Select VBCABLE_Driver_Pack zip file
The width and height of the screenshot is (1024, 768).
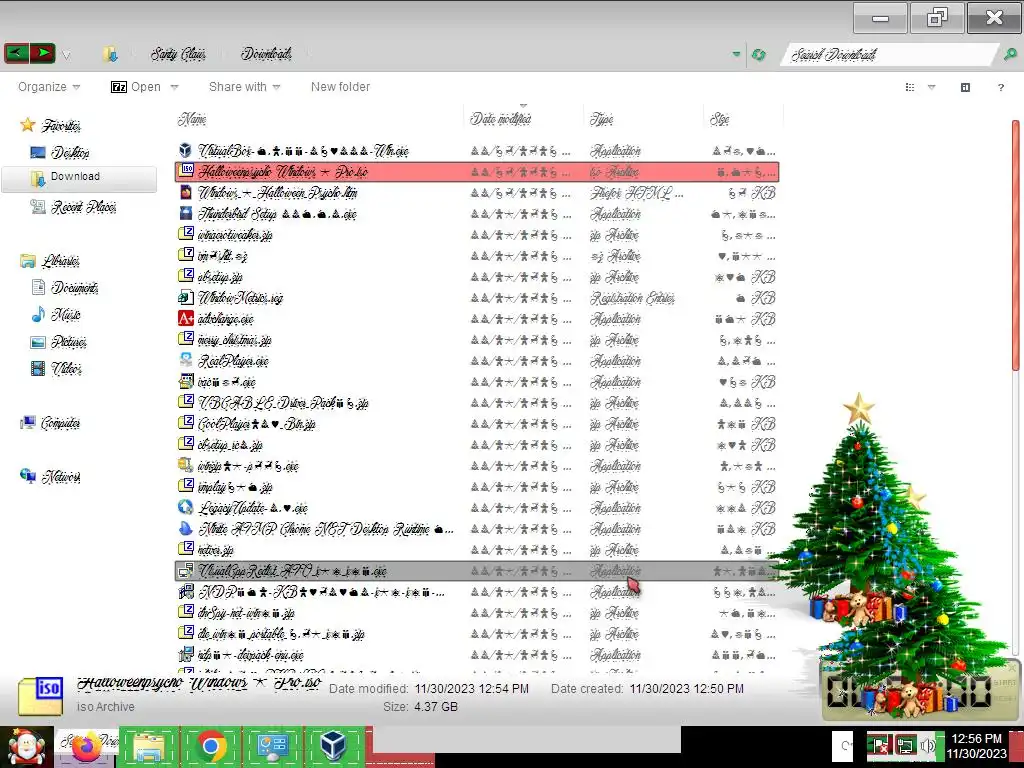283,403
